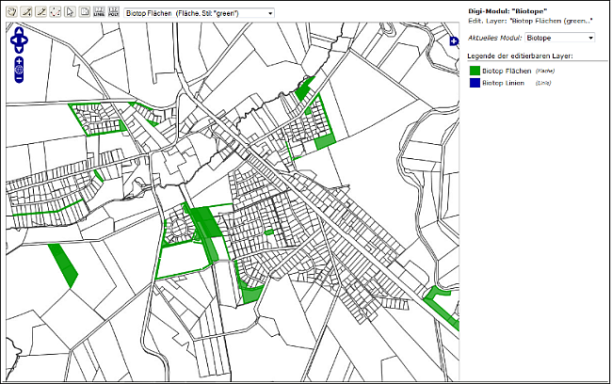Open the Biotop Flächen layer dropdown

[x=199, y=13]
